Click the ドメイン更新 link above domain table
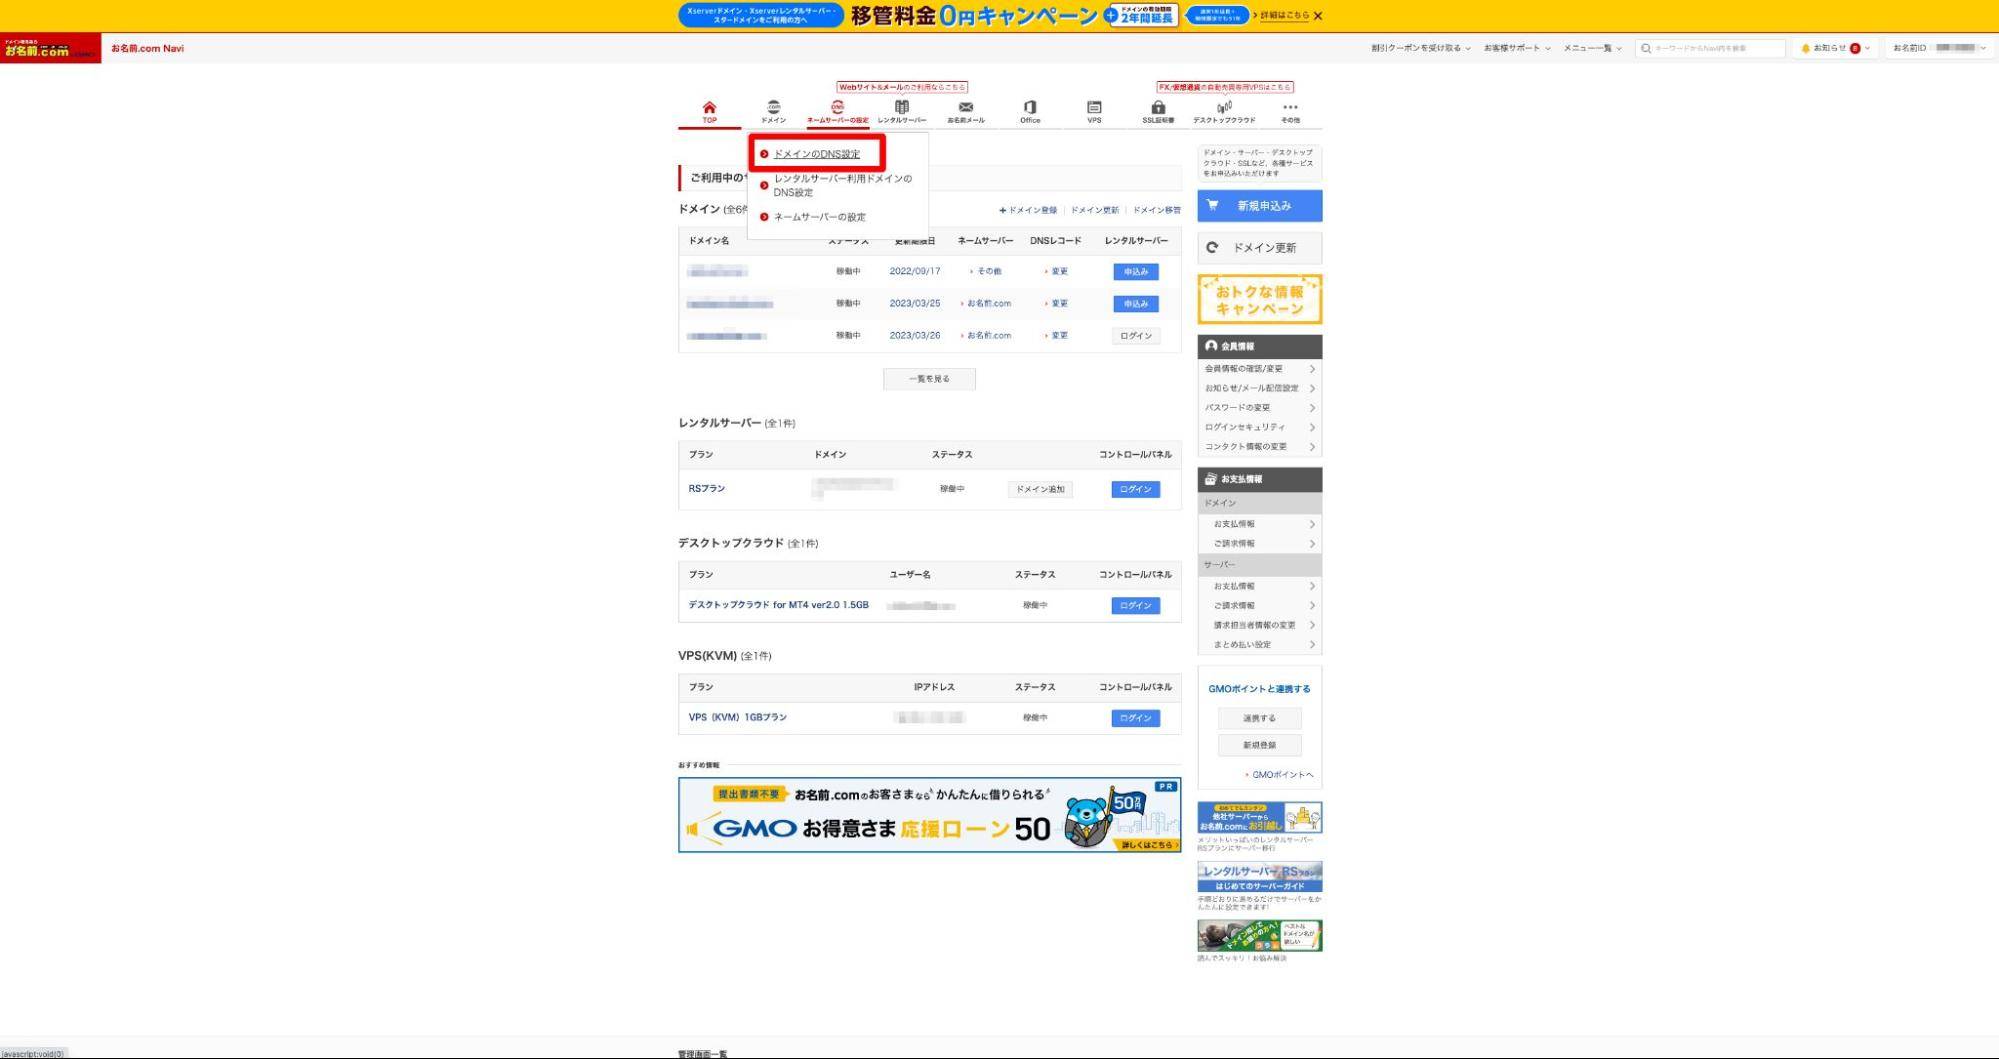1999x1059 pixels. pyautogui.click(x=1095, y=210)
